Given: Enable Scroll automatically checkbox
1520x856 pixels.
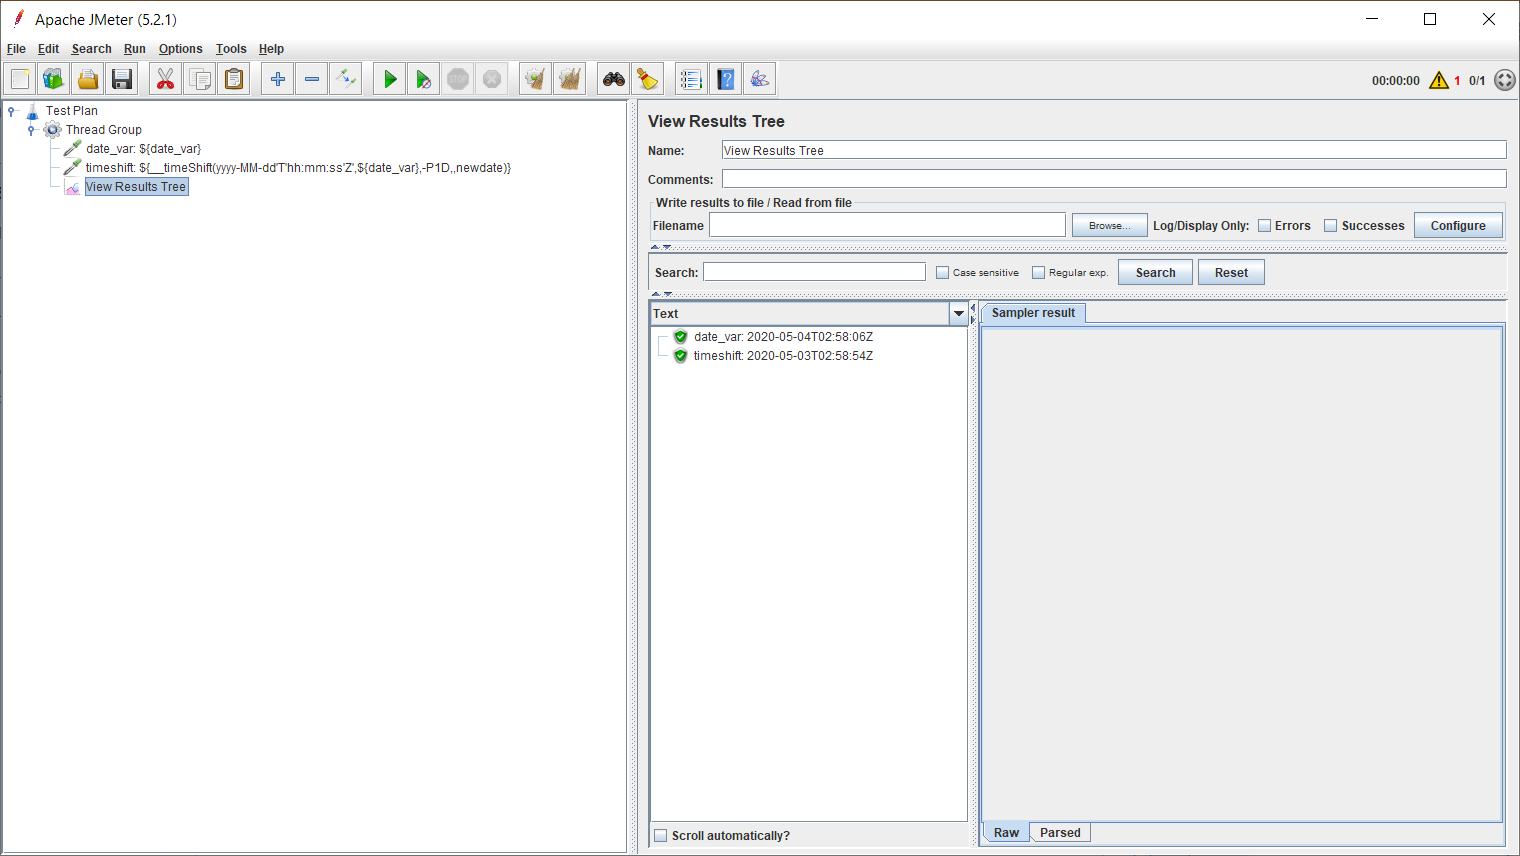Looking at the screenshot, I should [660, 836].
